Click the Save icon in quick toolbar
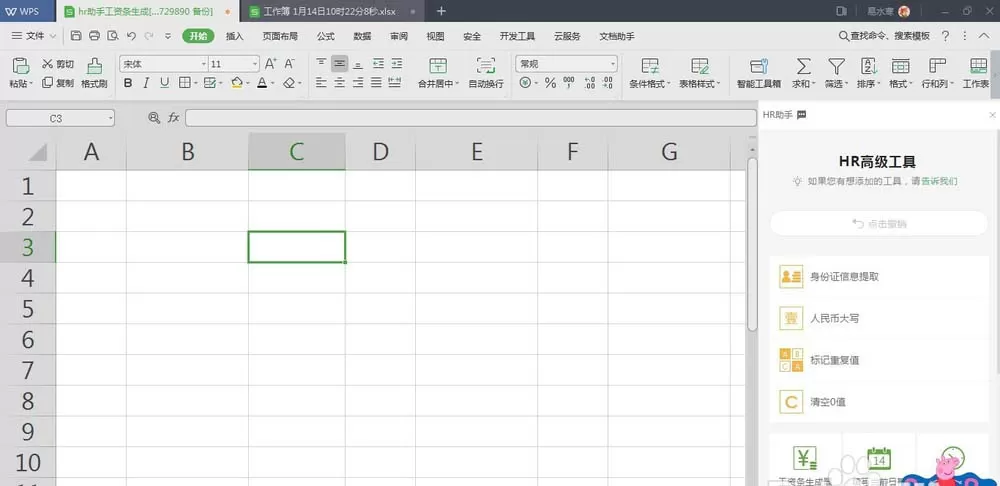Viewport: 1000px width, 486px height. pyautogui.click(x=76, y=36)
